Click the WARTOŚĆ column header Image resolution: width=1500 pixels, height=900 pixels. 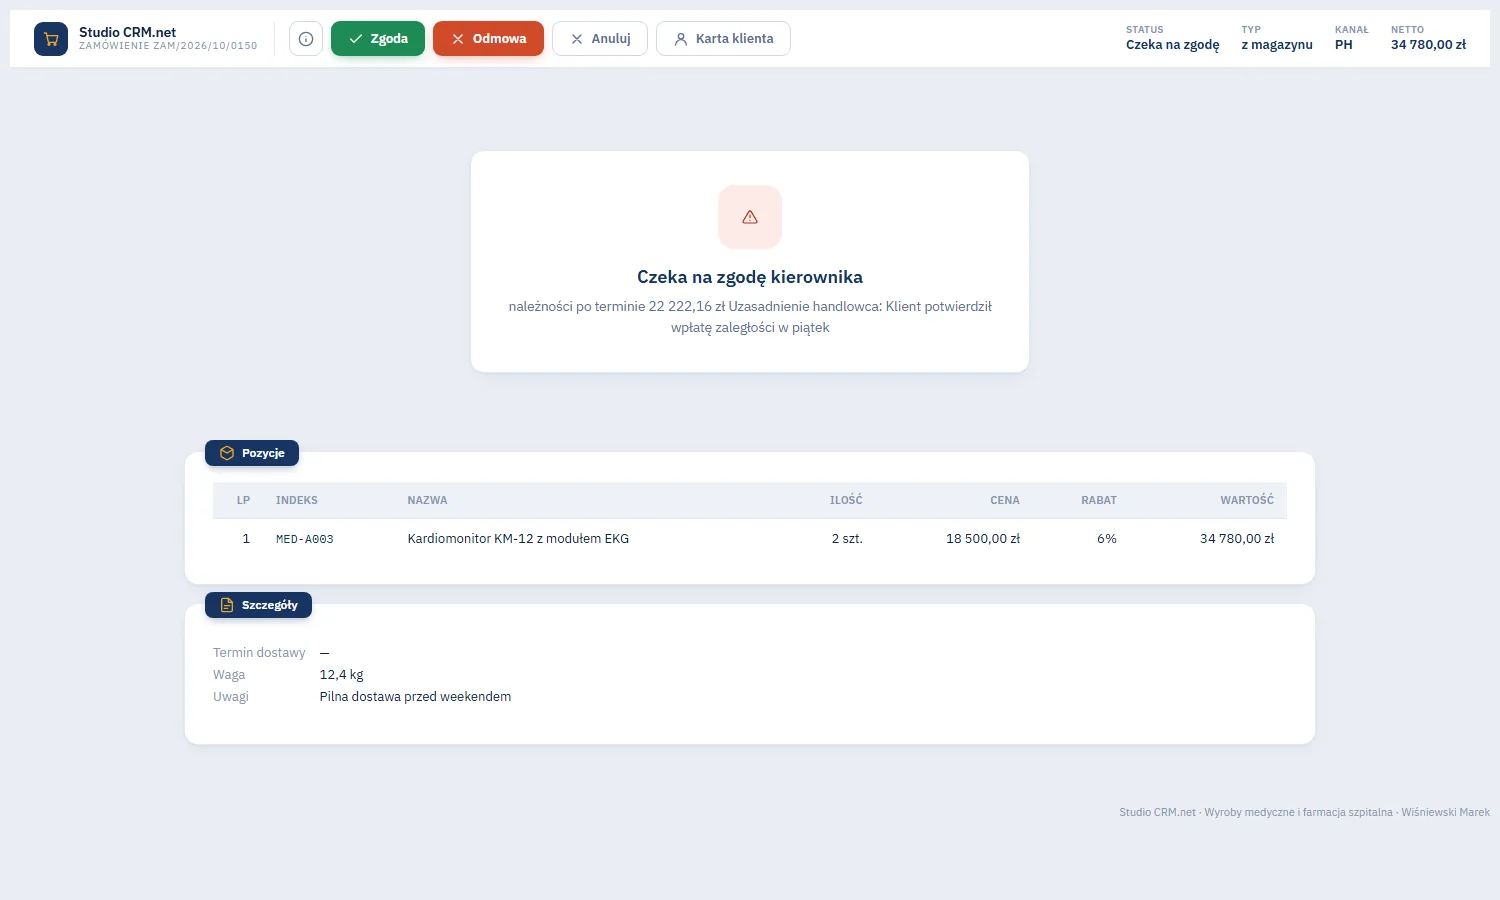1247,500
